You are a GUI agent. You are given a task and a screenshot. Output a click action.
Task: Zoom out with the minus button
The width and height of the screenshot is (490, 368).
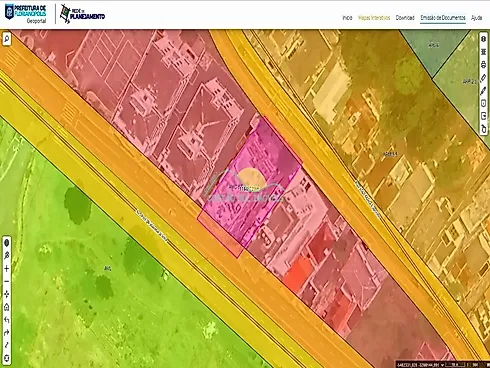tap(7, 281)
